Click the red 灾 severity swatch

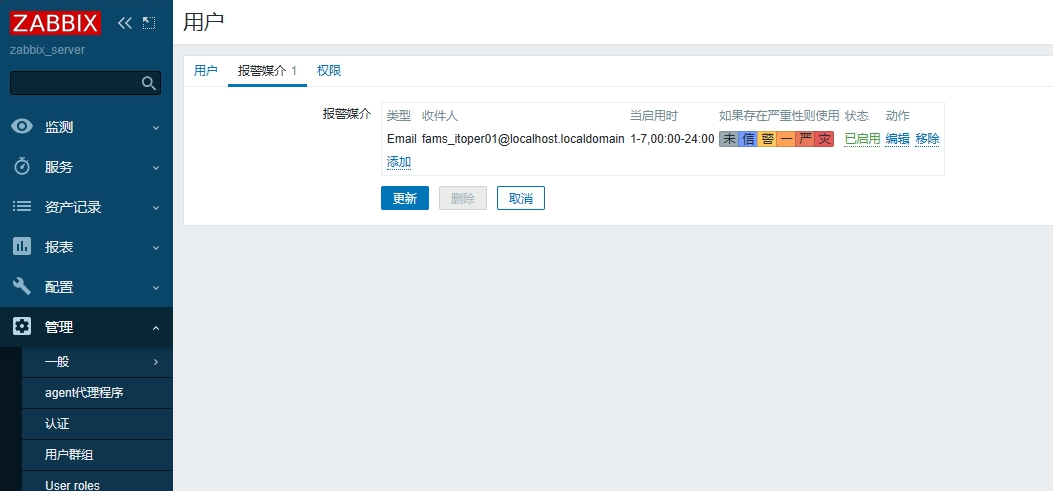pos(824,139)
